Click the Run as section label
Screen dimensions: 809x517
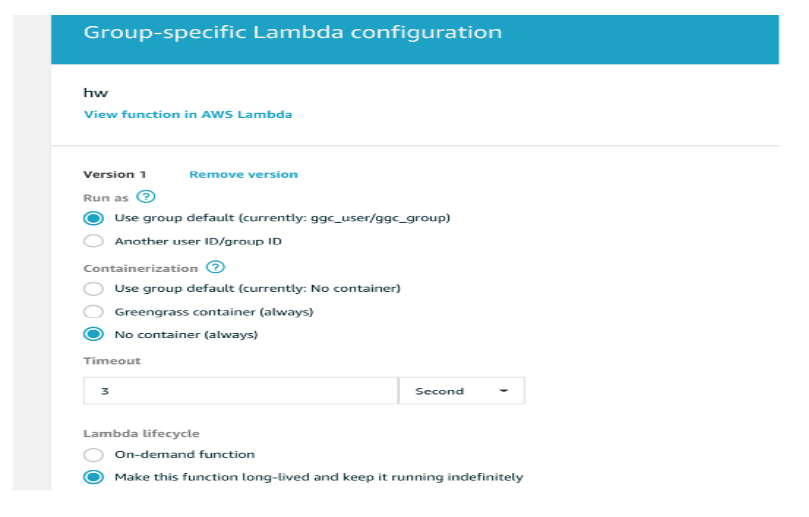[x=106, y=198]
